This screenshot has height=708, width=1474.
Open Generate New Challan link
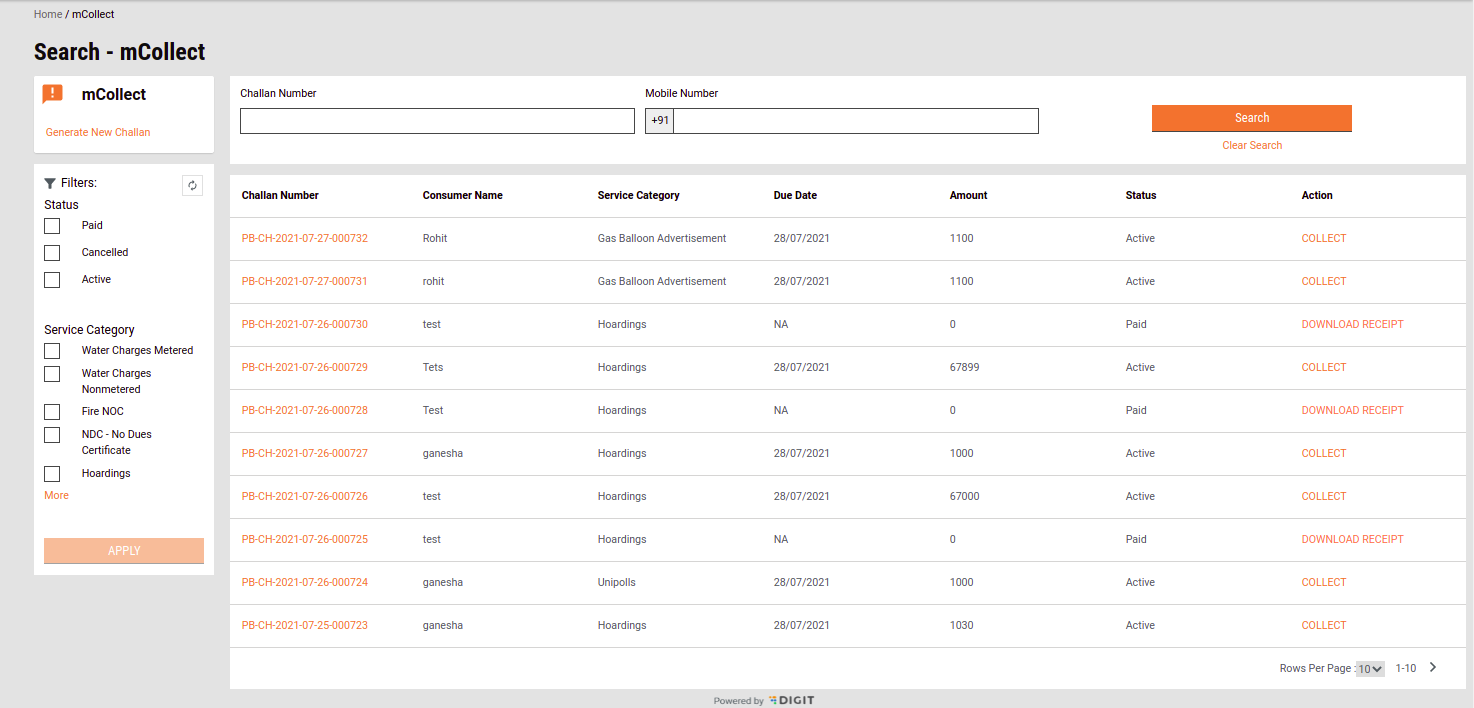click(x=98, y=133)
